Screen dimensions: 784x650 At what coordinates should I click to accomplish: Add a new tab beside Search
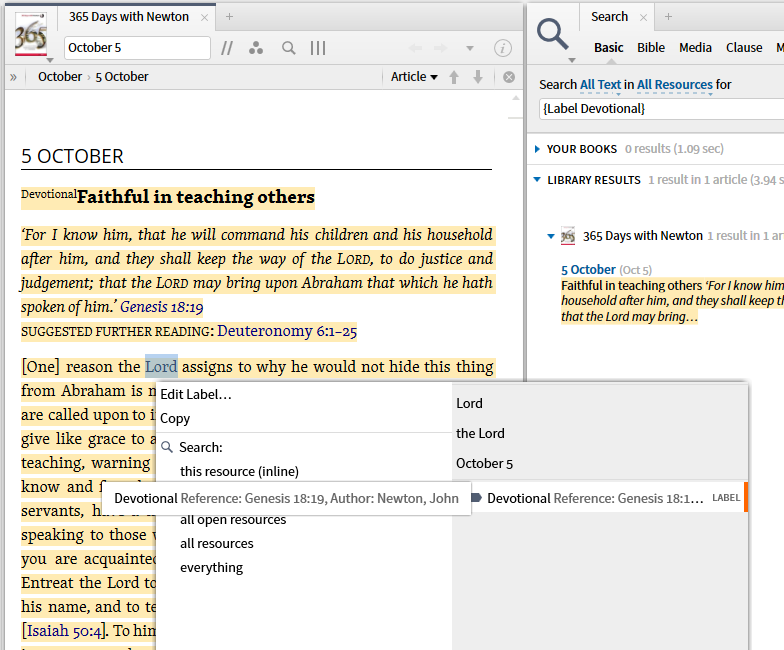pos(668,16)
